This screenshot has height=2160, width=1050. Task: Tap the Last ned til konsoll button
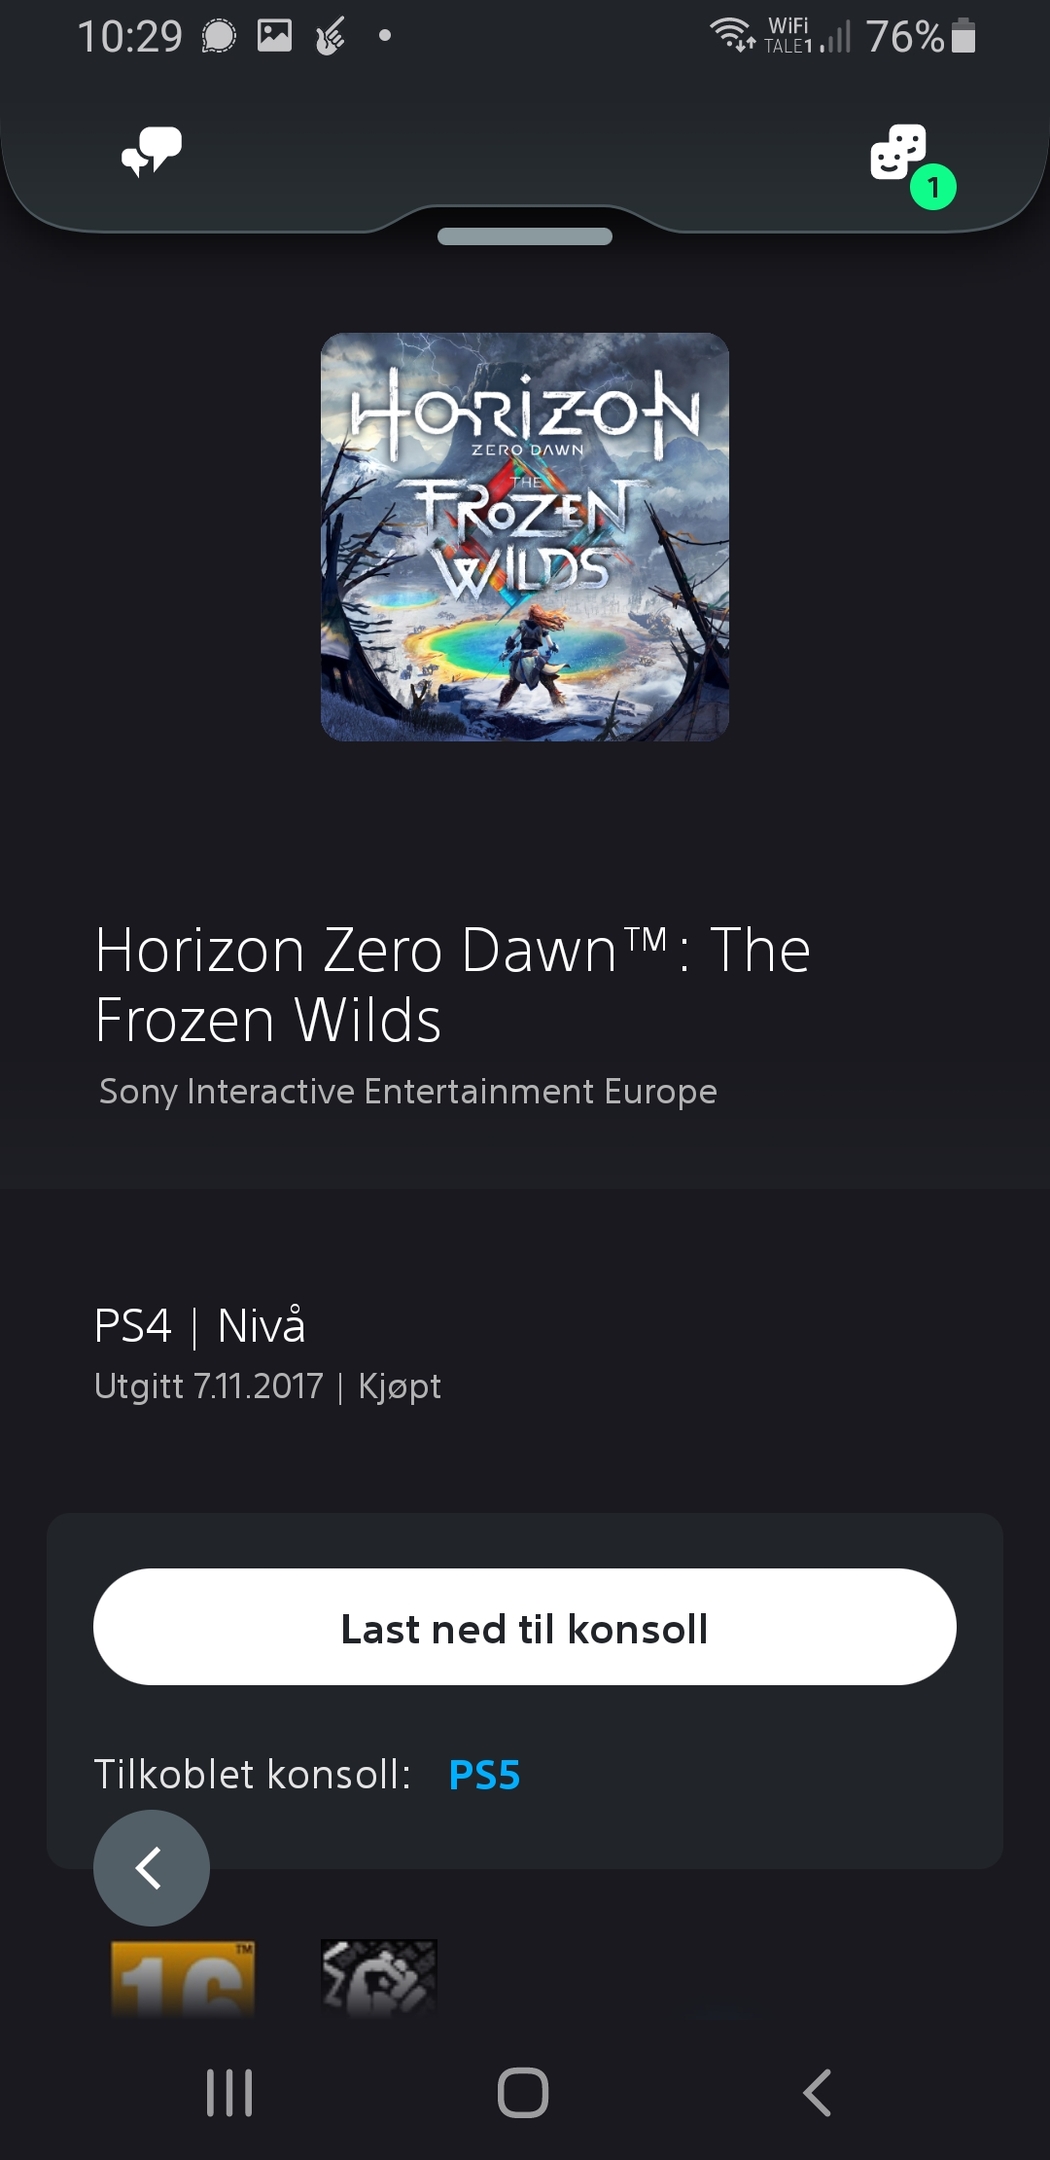525,1627
